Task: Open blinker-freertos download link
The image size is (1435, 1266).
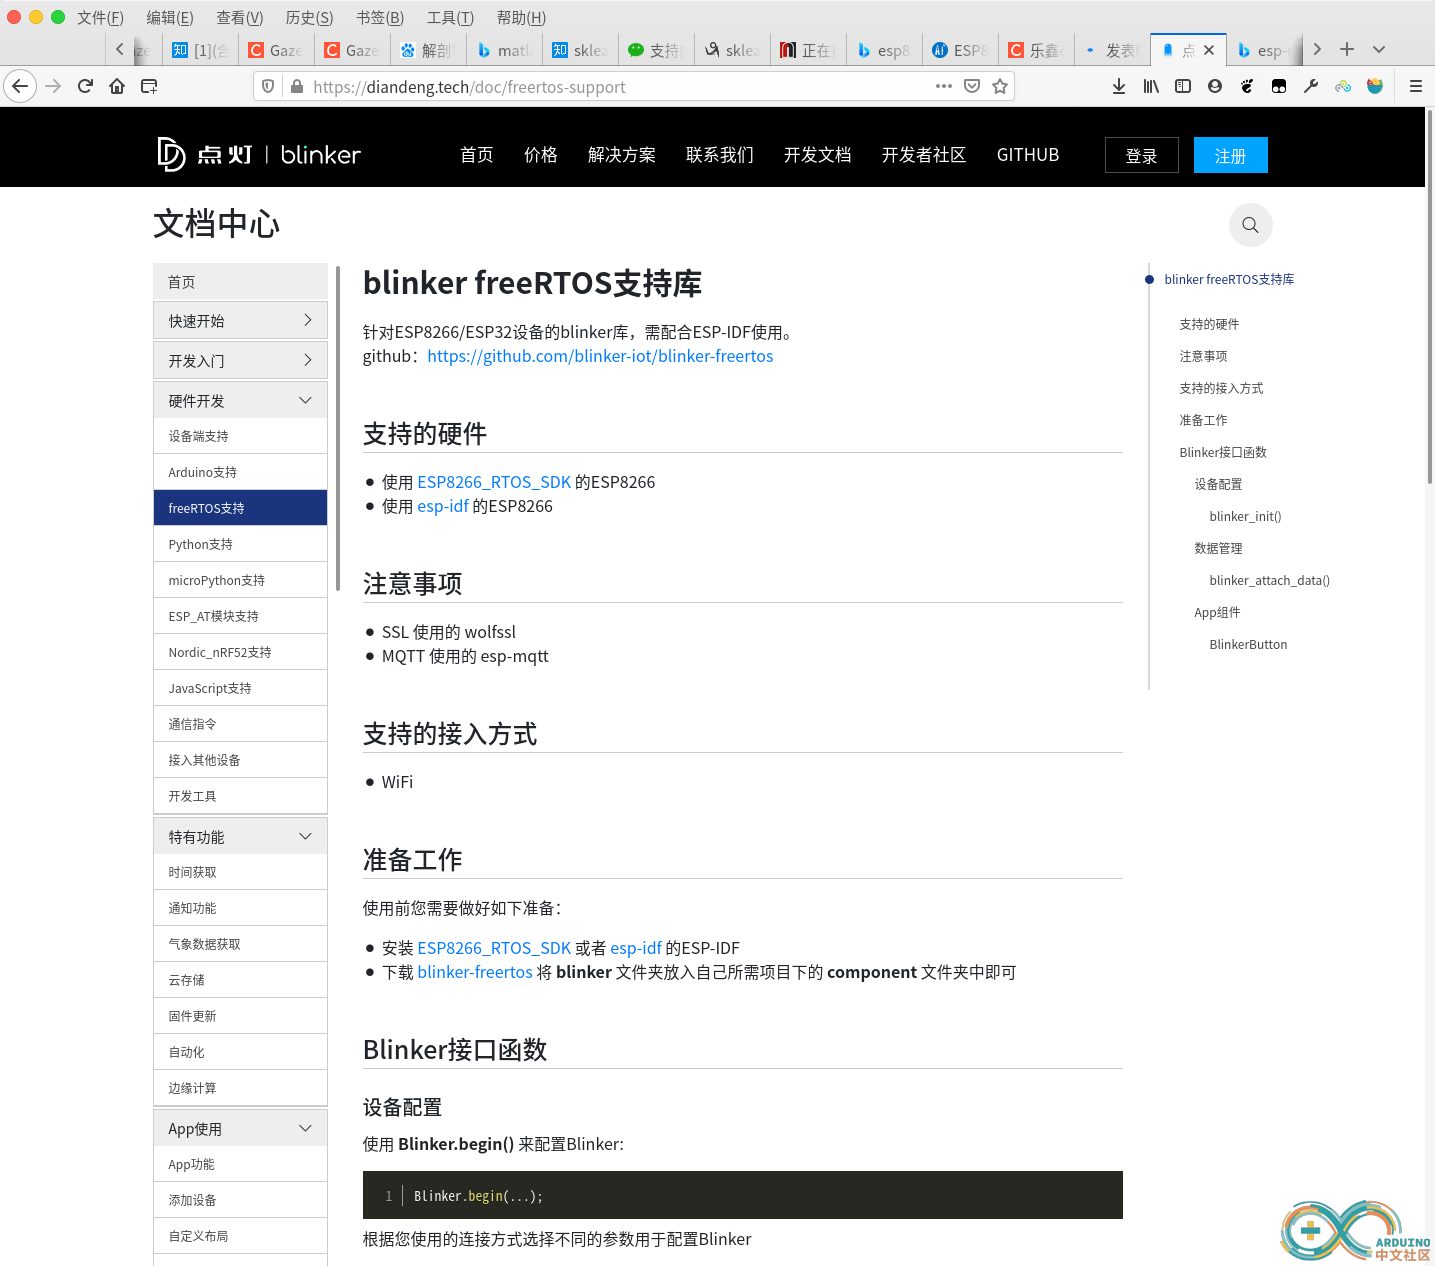Action: tap(475, 972)
